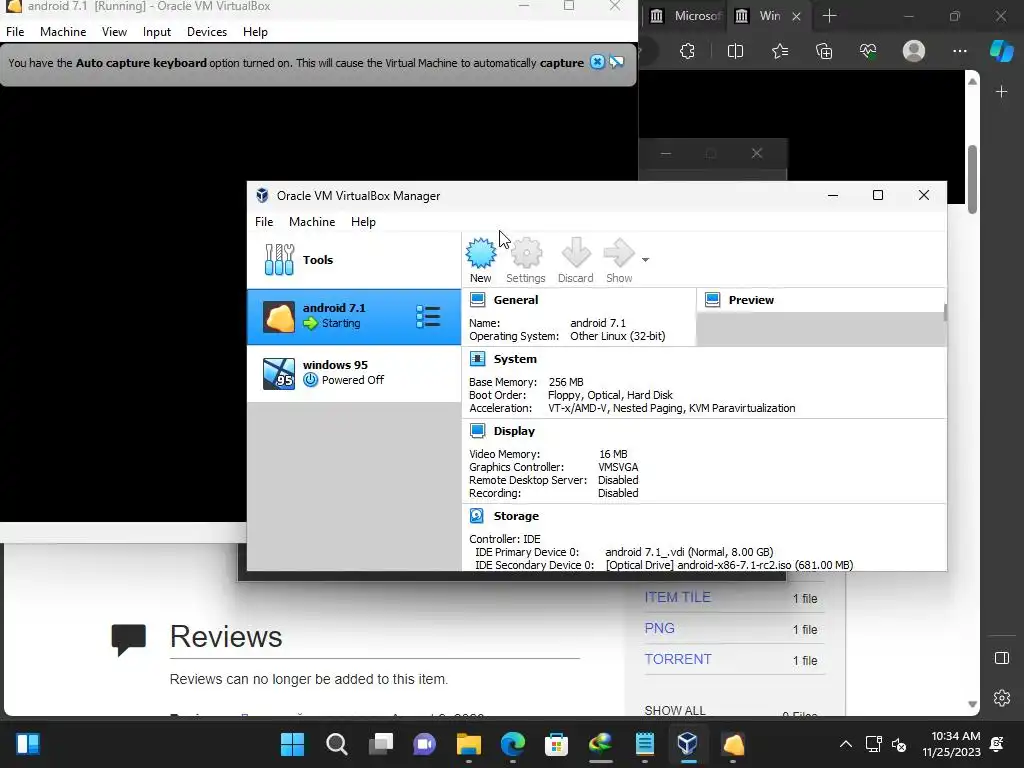Image resolution: width=1024 pixels, height=768 pixels.
Task: Click the System section header
Action: [x=515, y=359]
